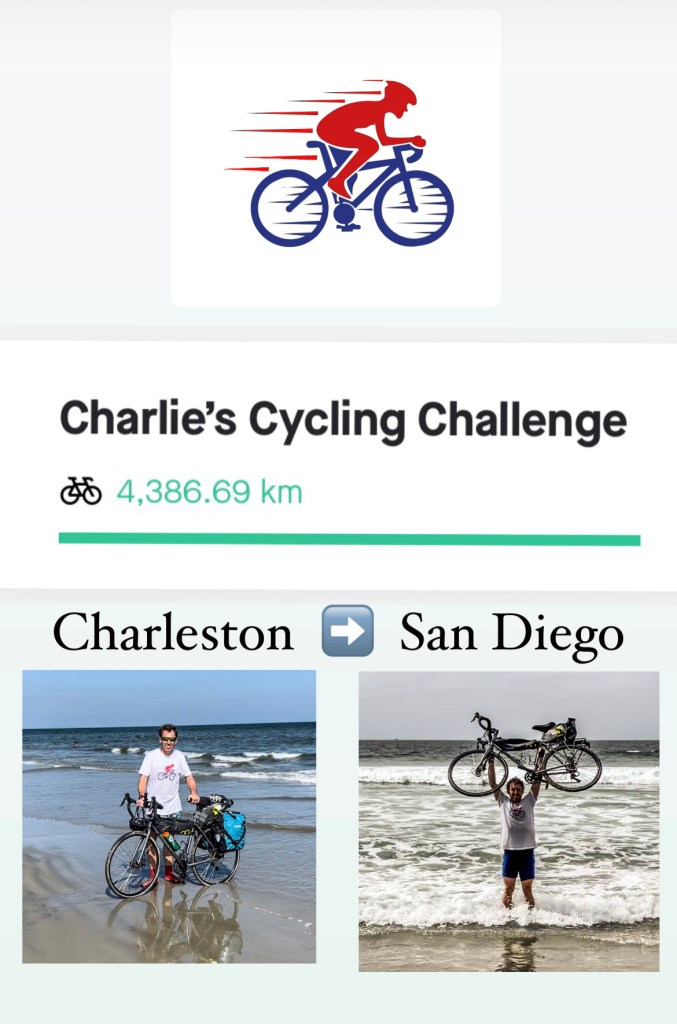
Task: Click the blue pannier bag on bike
Action: tap(232, 832)
